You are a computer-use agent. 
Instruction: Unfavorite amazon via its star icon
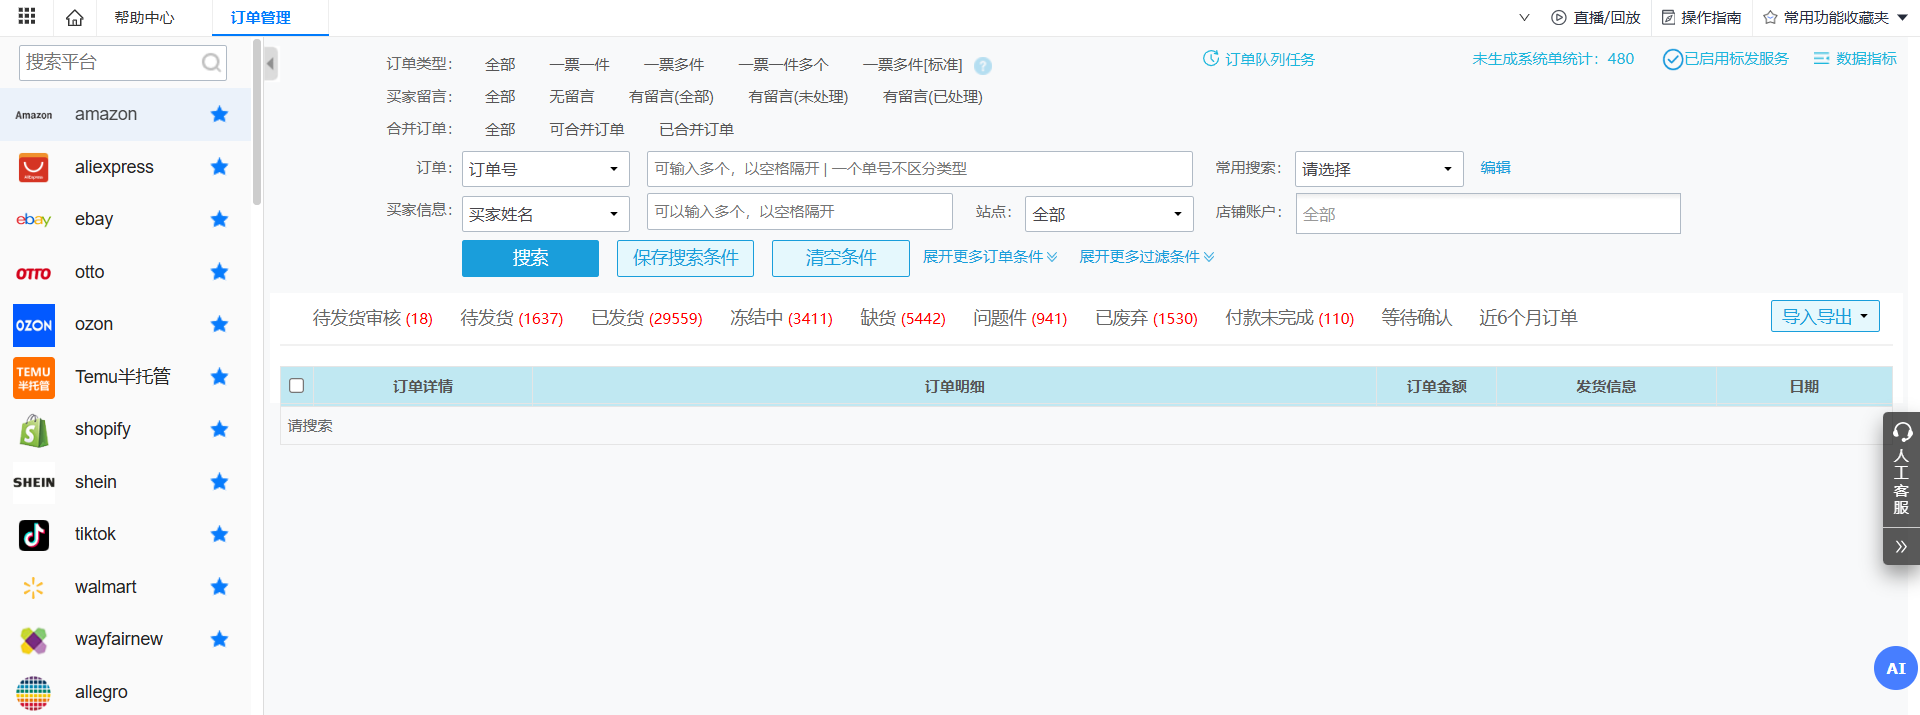219,114
